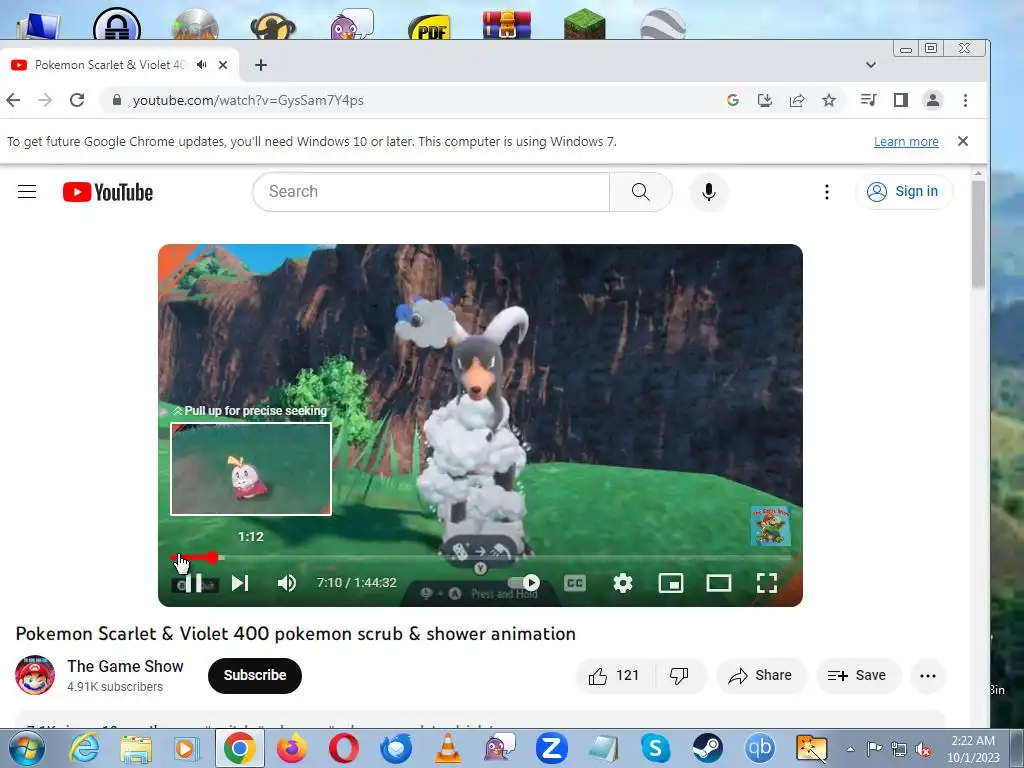
Task: Open a new tab
Action: coord(261,65)
